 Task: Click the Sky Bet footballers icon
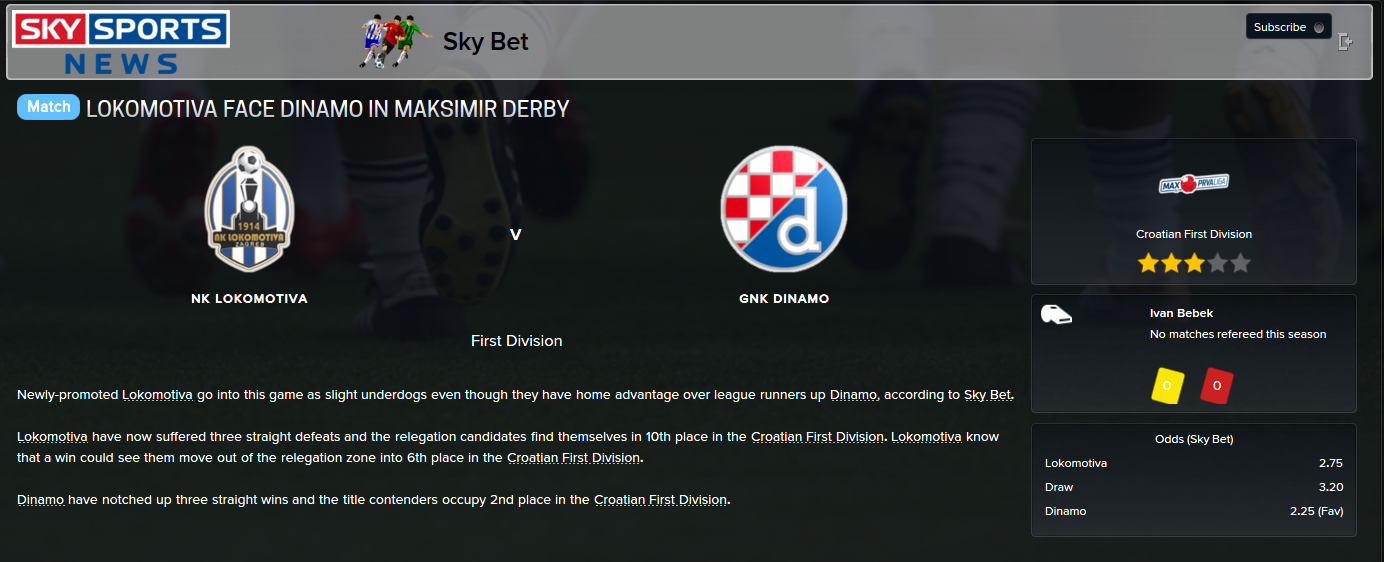click(387, 42)
